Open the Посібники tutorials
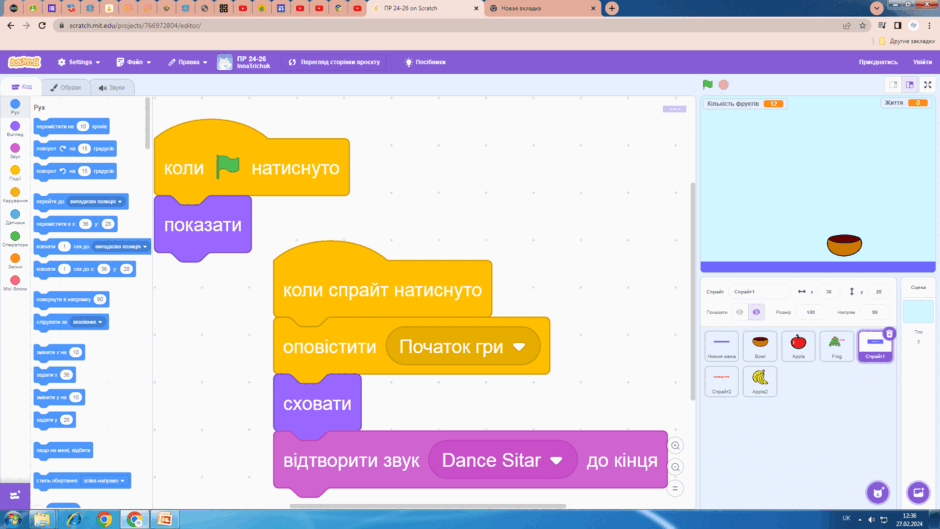 point(425,62)
